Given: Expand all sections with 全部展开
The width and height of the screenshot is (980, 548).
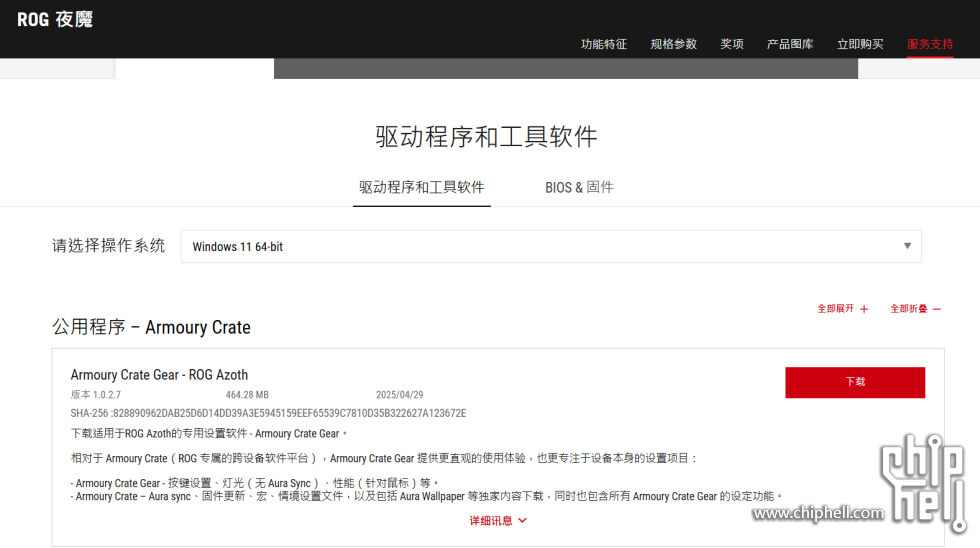Looking at the screenshot, I should click(x=842, y=309).
